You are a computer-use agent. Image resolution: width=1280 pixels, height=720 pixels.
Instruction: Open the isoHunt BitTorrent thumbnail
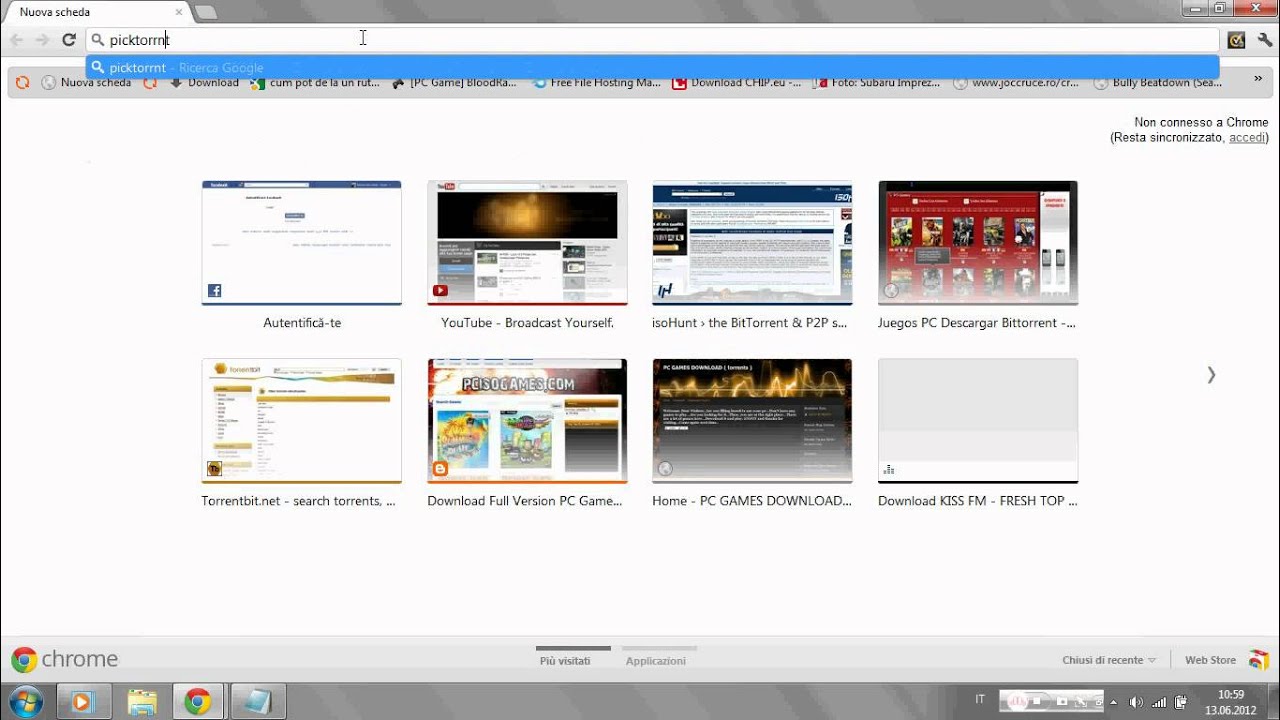click(x=752, y=243)
